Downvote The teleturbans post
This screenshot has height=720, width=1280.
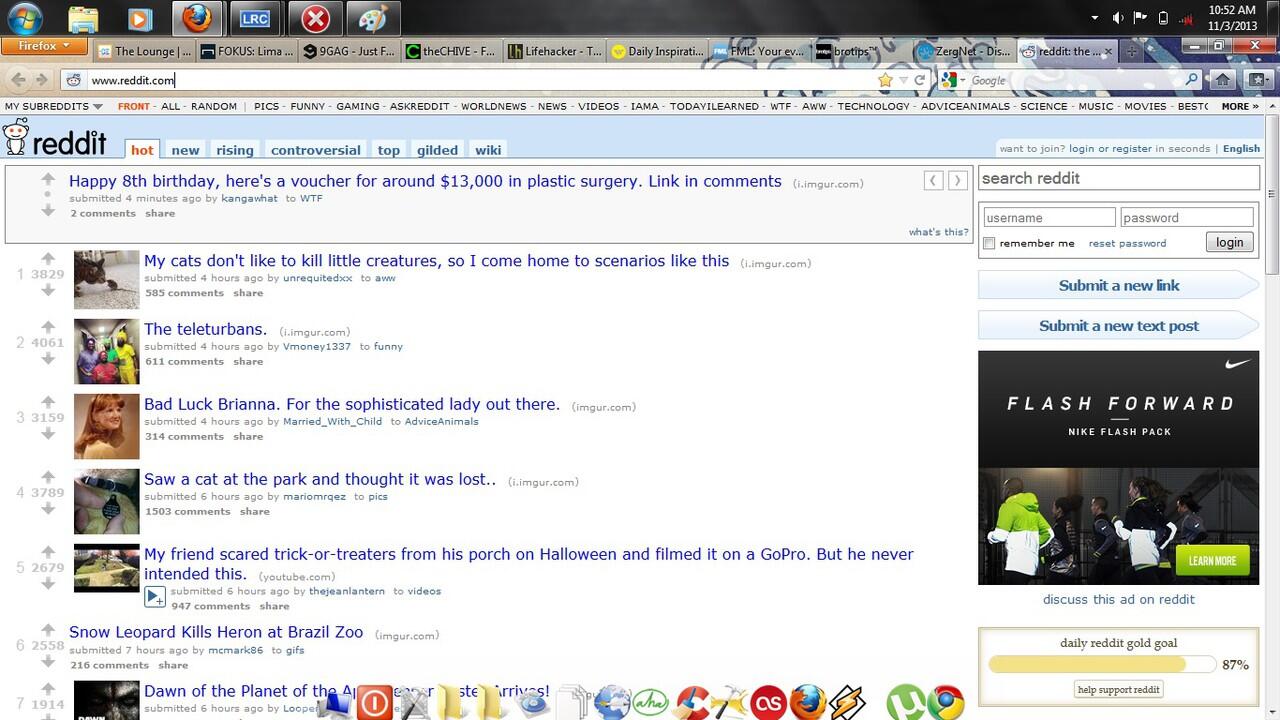47,358
